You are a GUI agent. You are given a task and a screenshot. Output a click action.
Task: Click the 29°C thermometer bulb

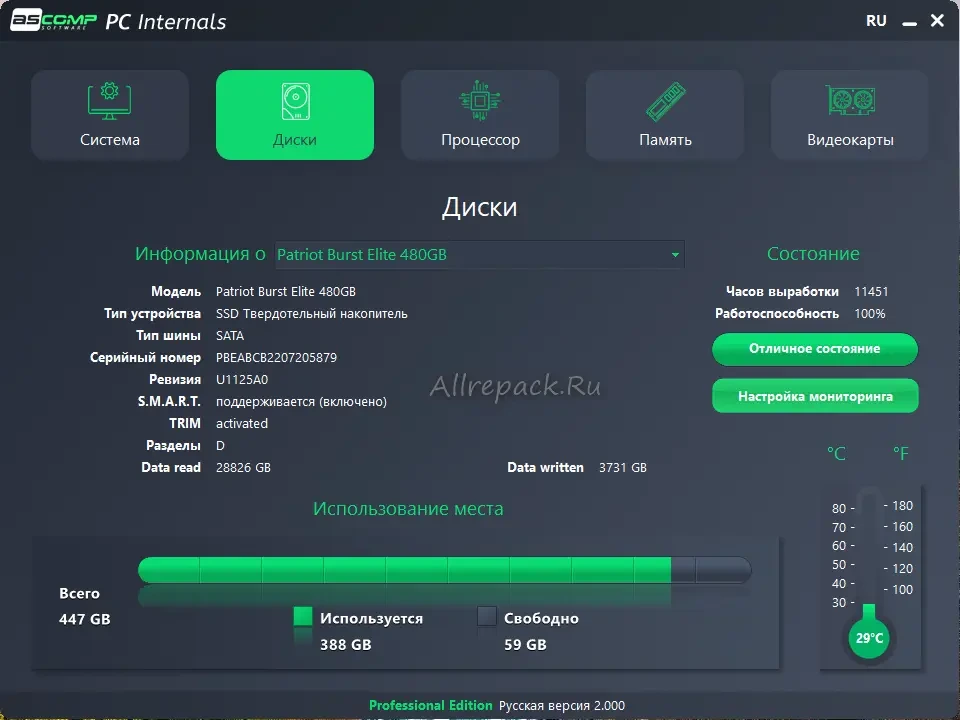point(869,638)
